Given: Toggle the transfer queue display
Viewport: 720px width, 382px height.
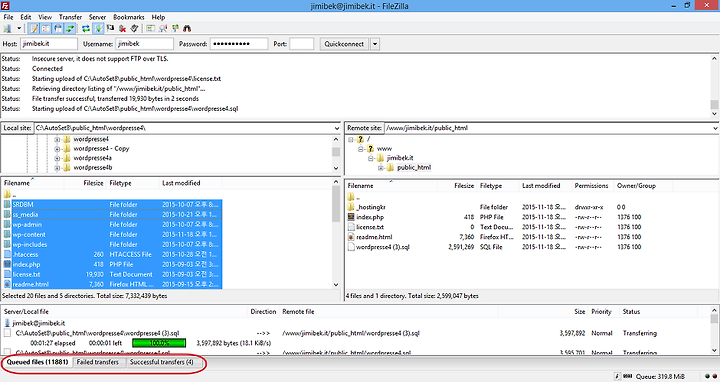Looking at the screenshot, I should click(x=70, y=28).
